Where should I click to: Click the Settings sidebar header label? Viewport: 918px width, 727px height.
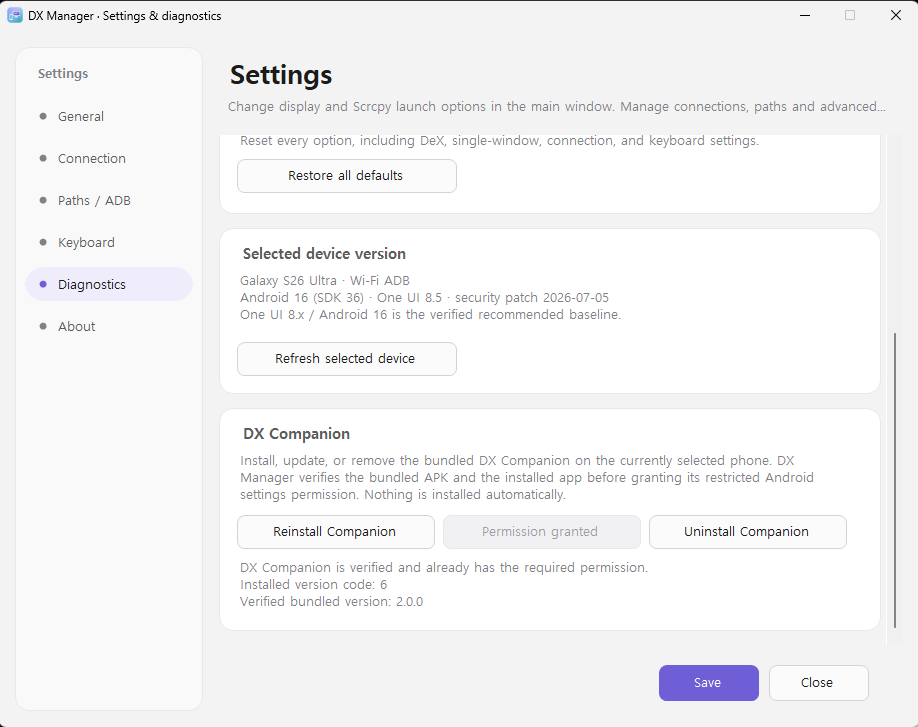63,74
